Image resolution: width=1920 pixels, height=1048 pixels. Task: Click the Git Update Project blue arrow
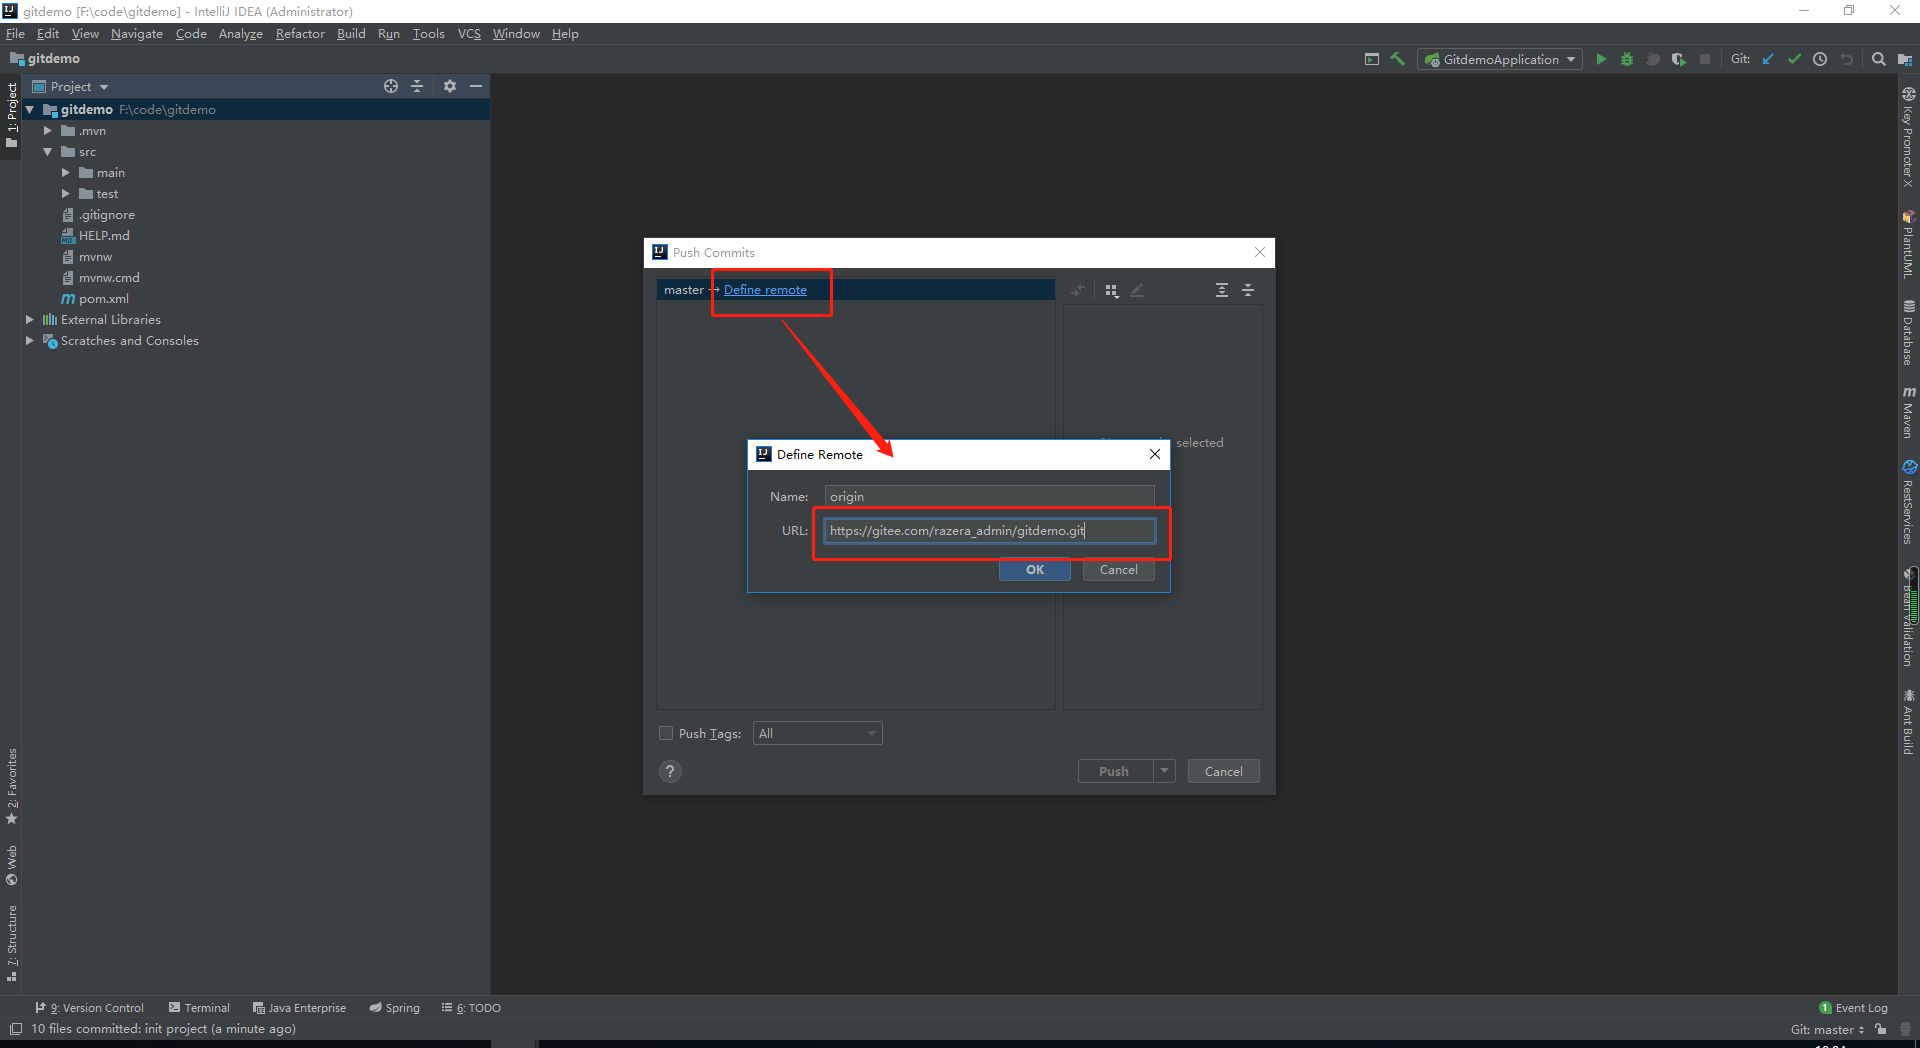coord(1768,59)
